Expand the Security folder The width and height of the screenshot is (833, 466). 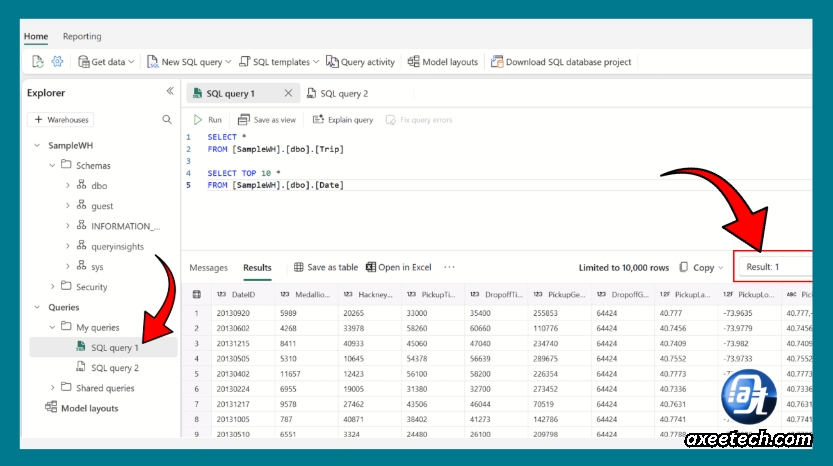[52, 286]
